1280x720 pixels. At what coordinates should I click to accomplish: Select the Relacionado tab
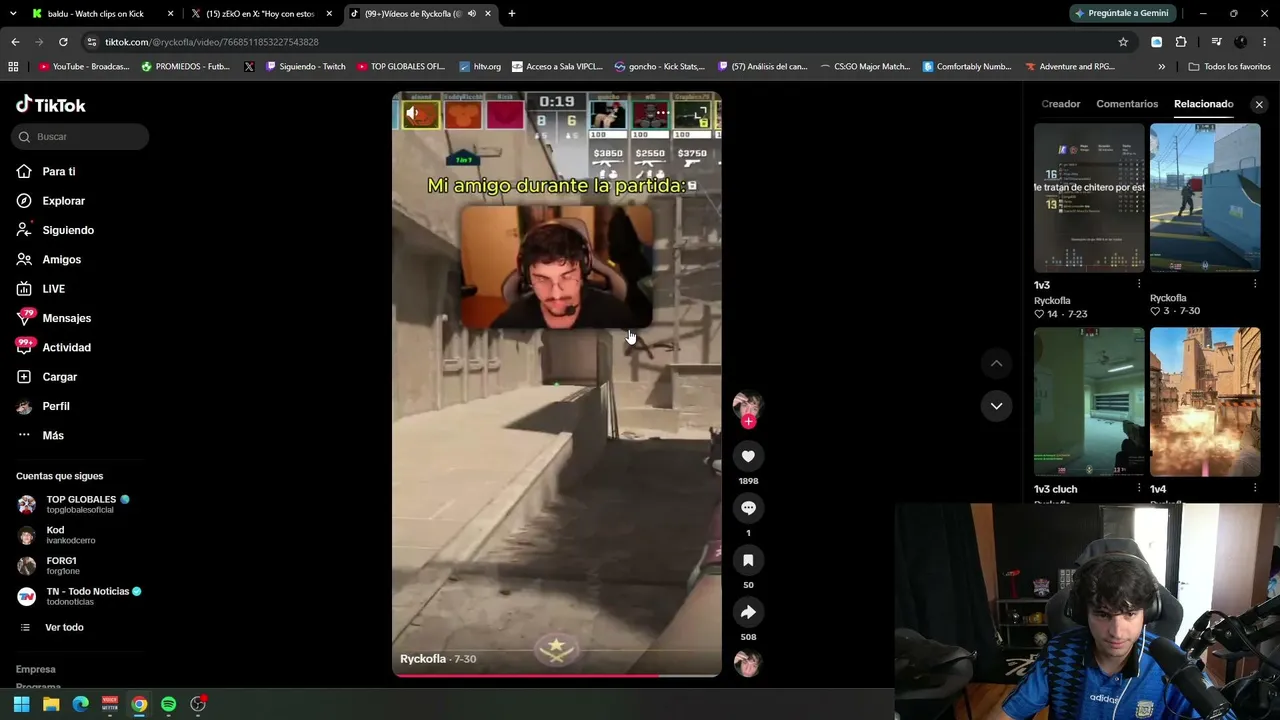tap(1204, 104)
